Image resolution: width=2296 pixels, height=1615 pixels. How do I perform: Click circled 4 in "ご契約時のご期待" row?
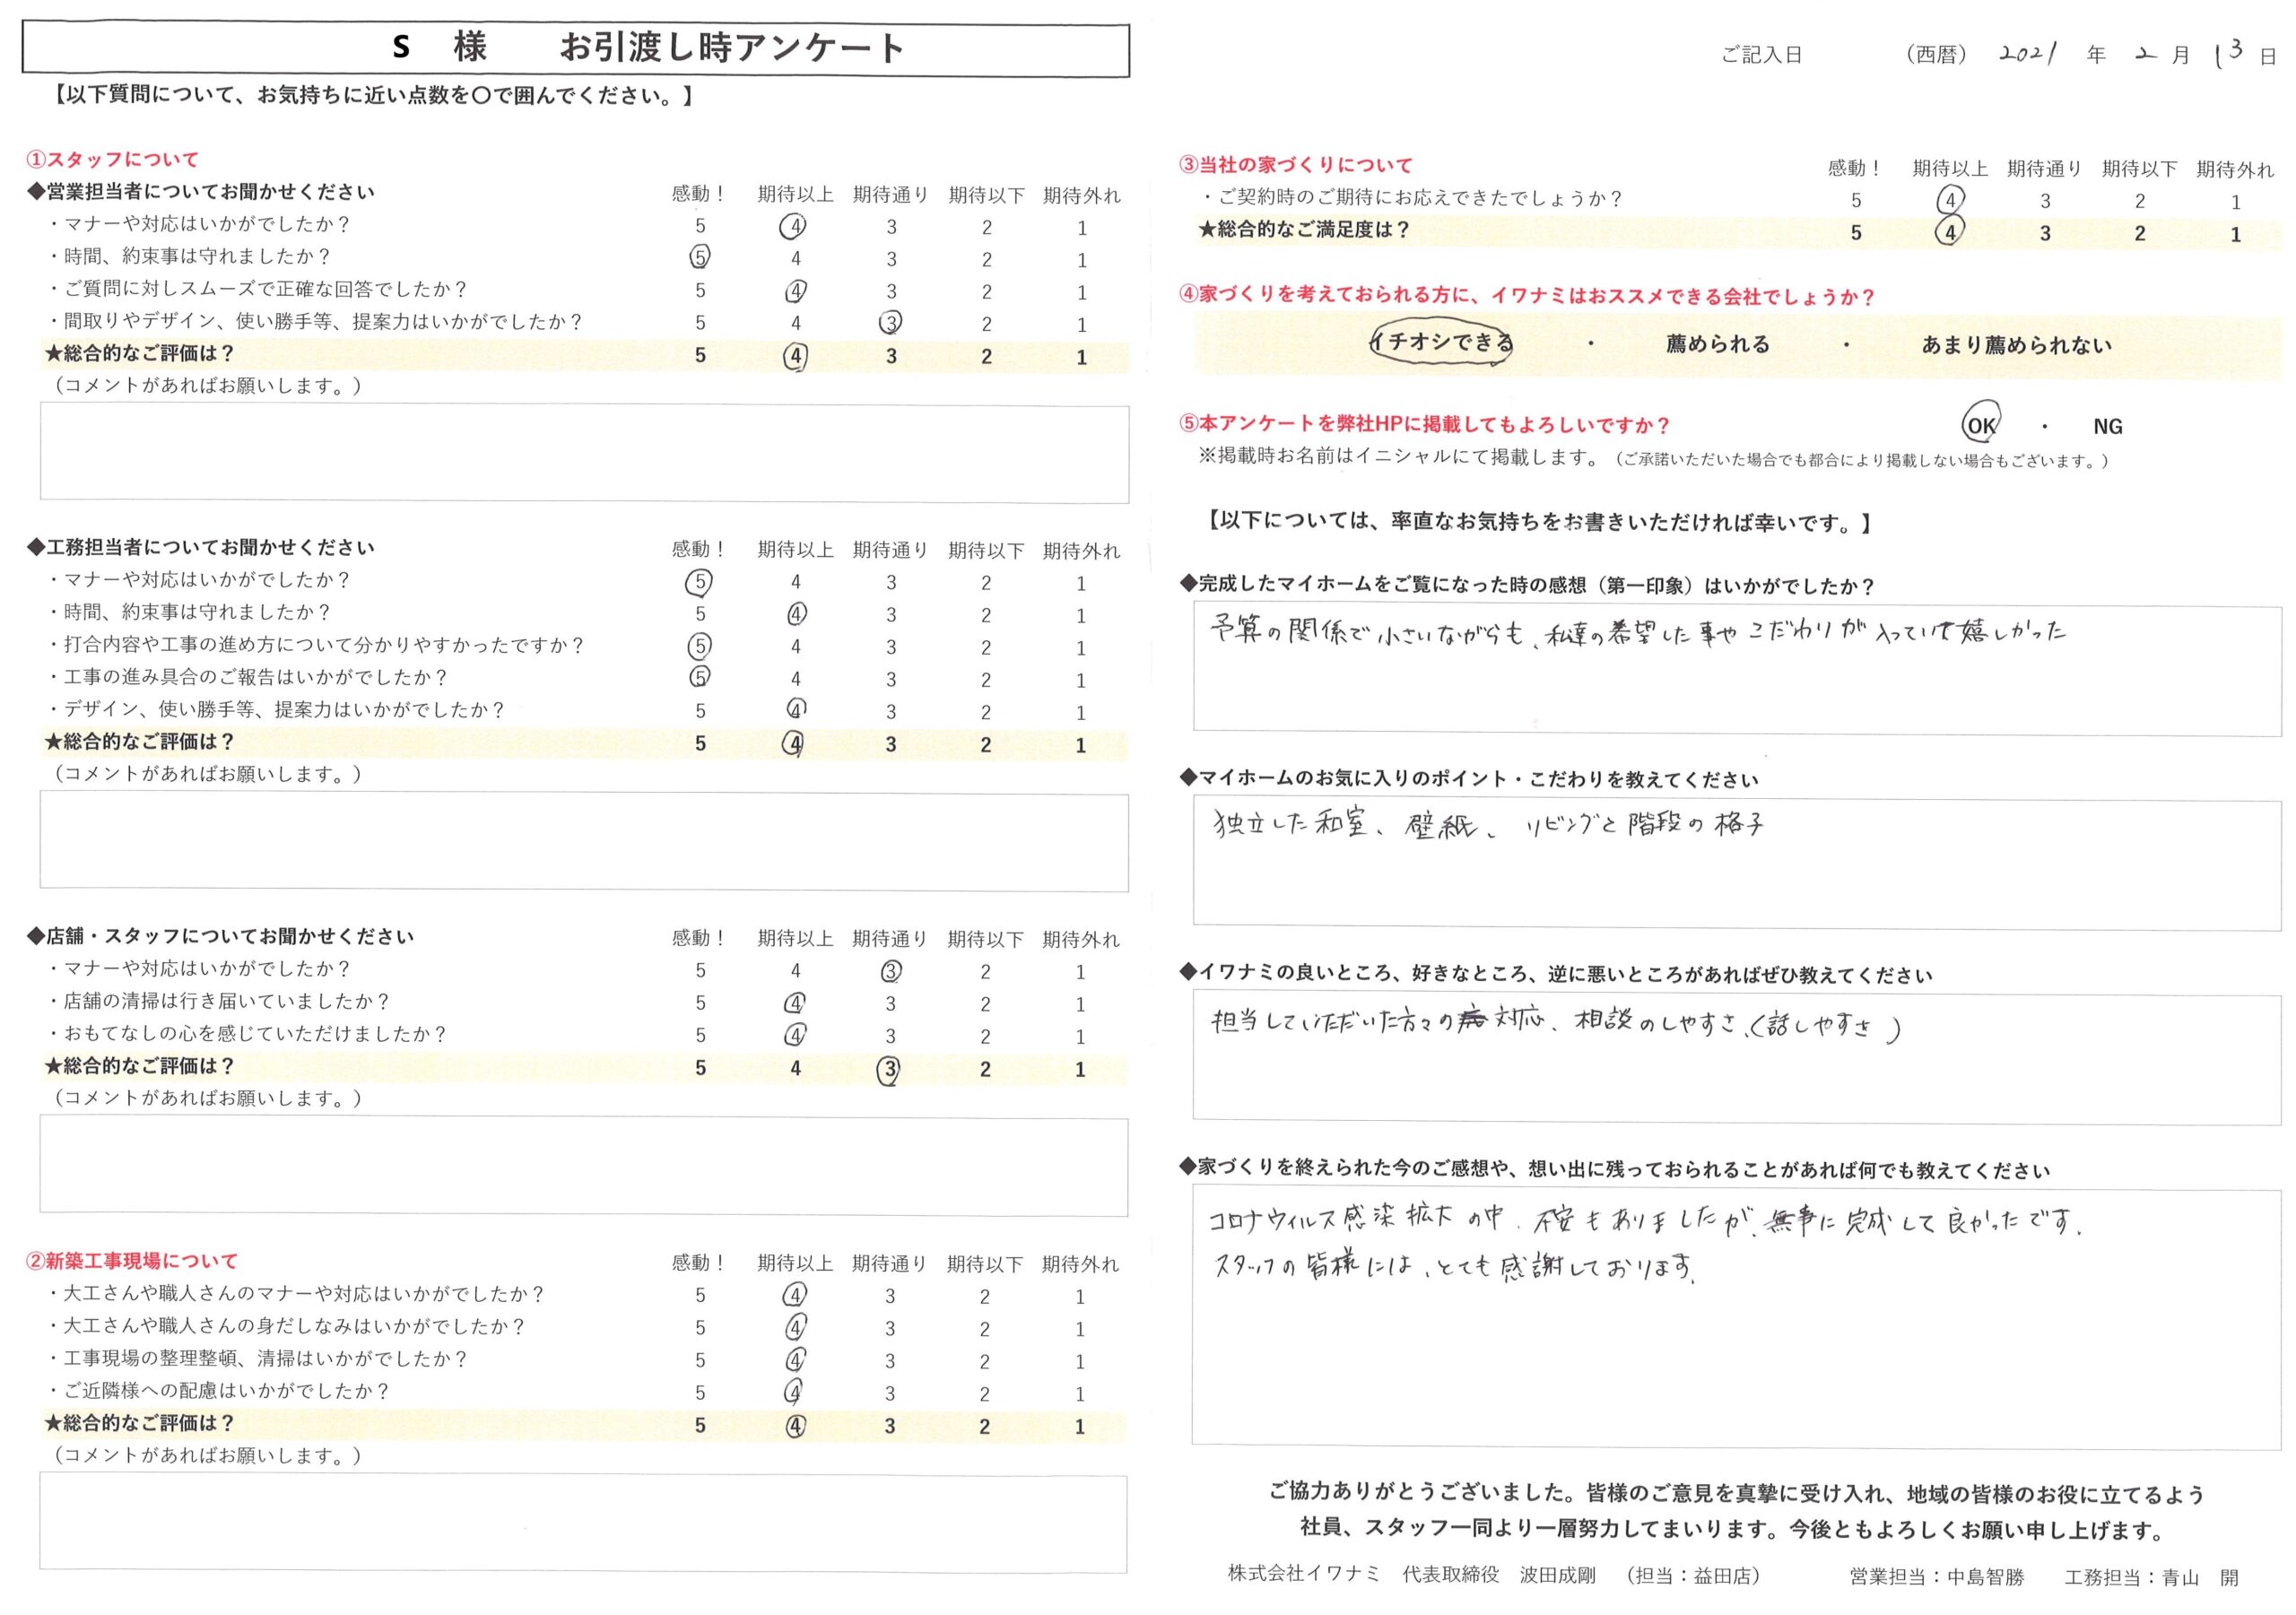click(1950, 200)
